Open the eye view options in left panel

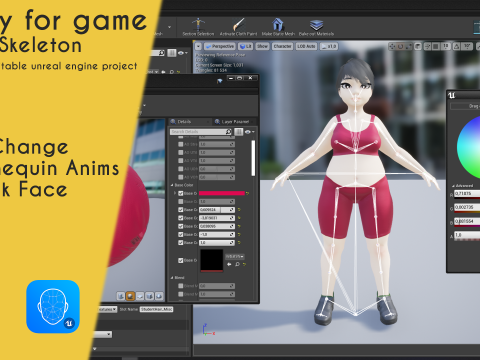tap(183, 53)
